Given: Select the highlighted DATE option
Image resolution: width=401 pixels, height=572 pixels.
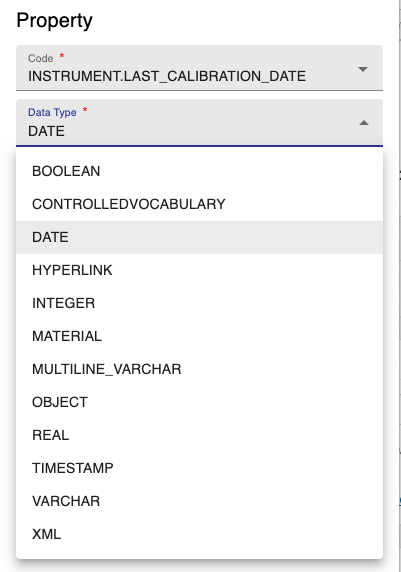Looking at the screenshot, I should click(x=199, y=237).
